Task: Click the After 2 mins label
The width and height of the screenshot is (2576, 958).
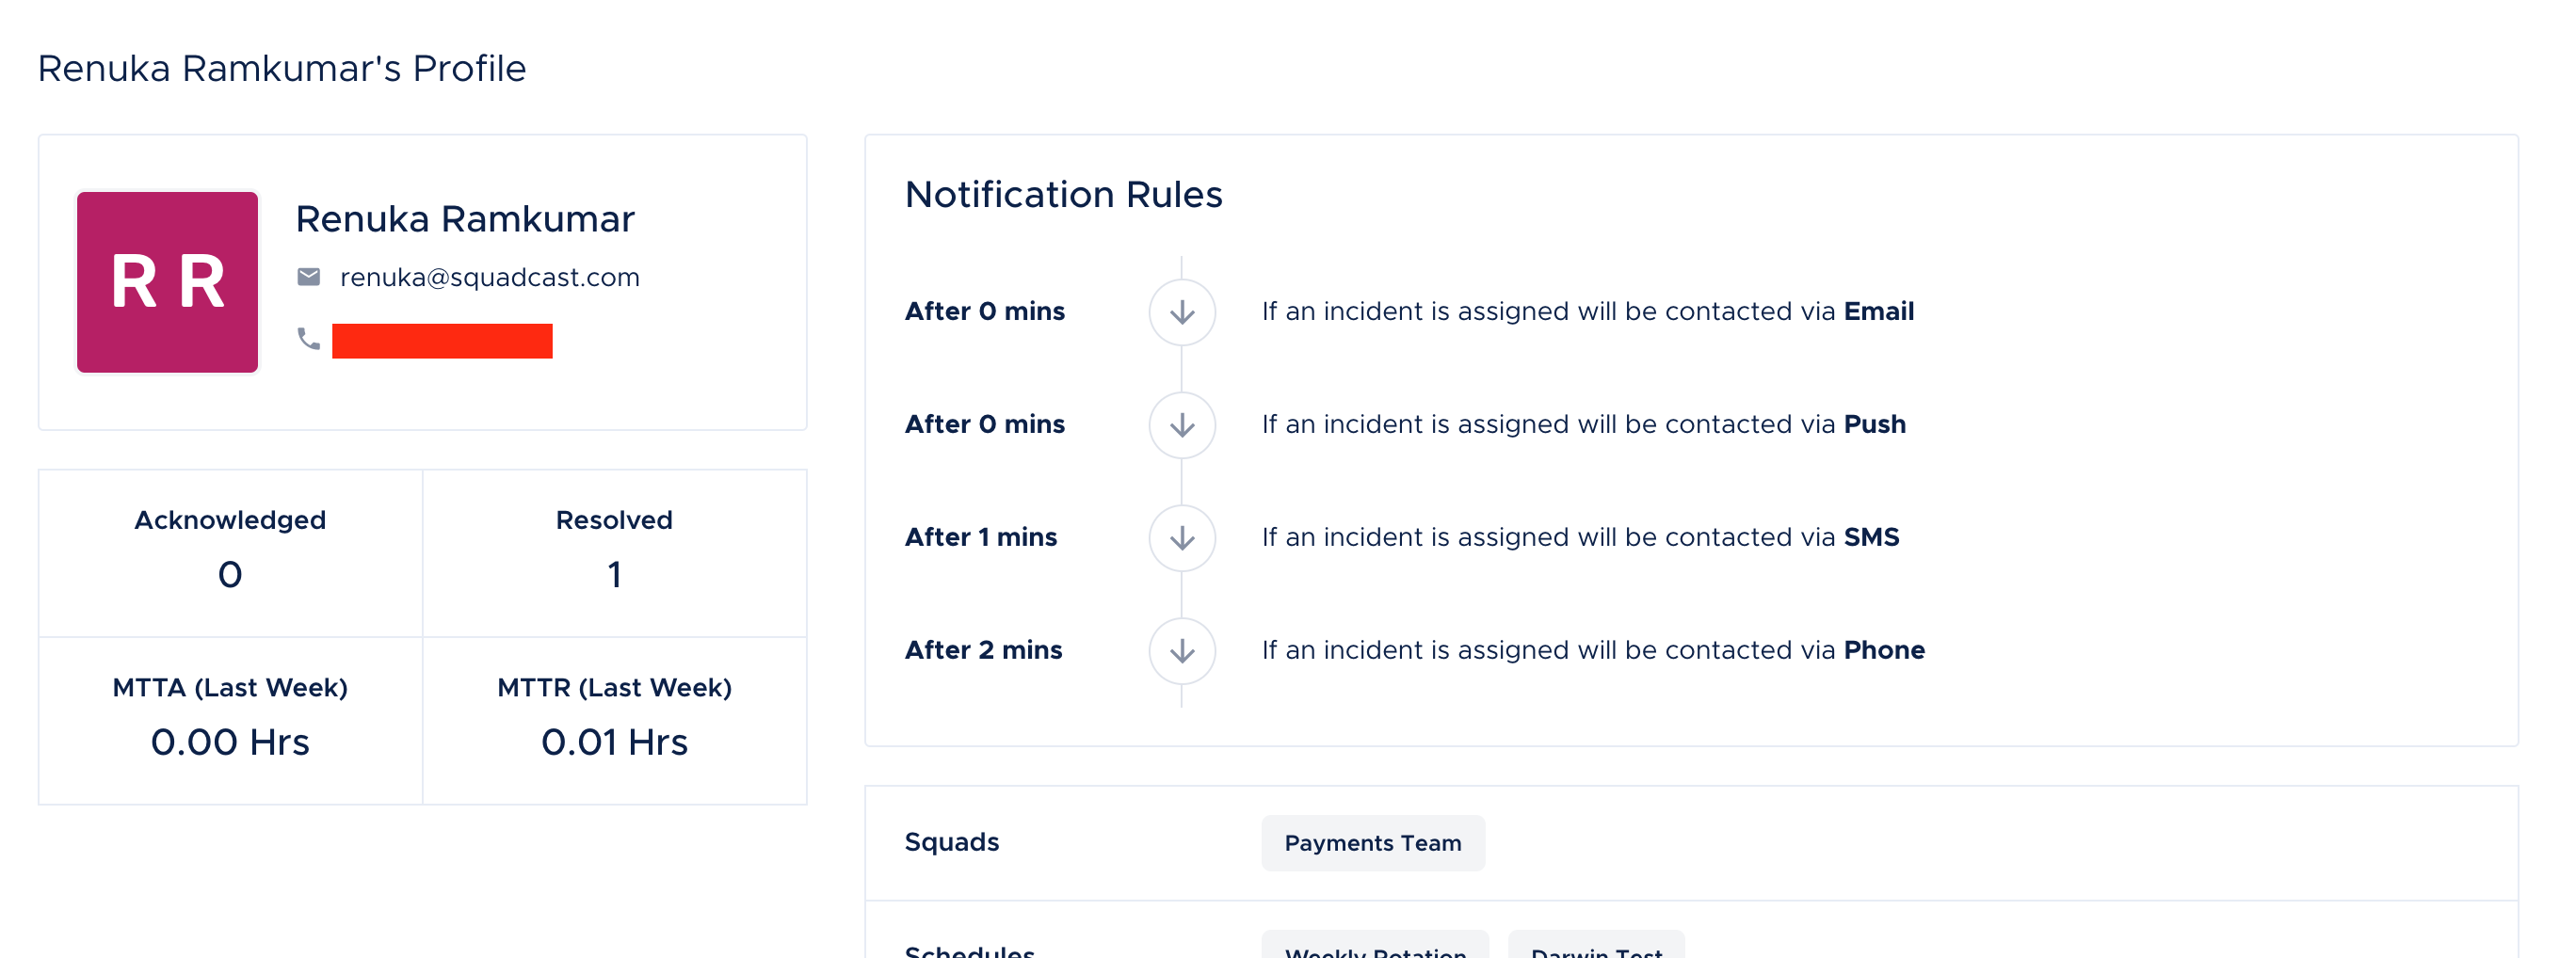Action: click(983, 650)
